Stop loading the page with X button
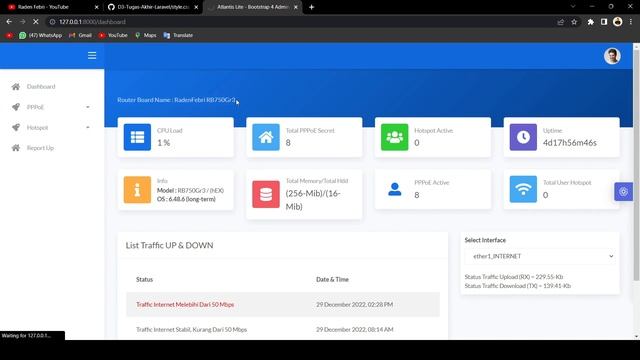 pos(36,22)
